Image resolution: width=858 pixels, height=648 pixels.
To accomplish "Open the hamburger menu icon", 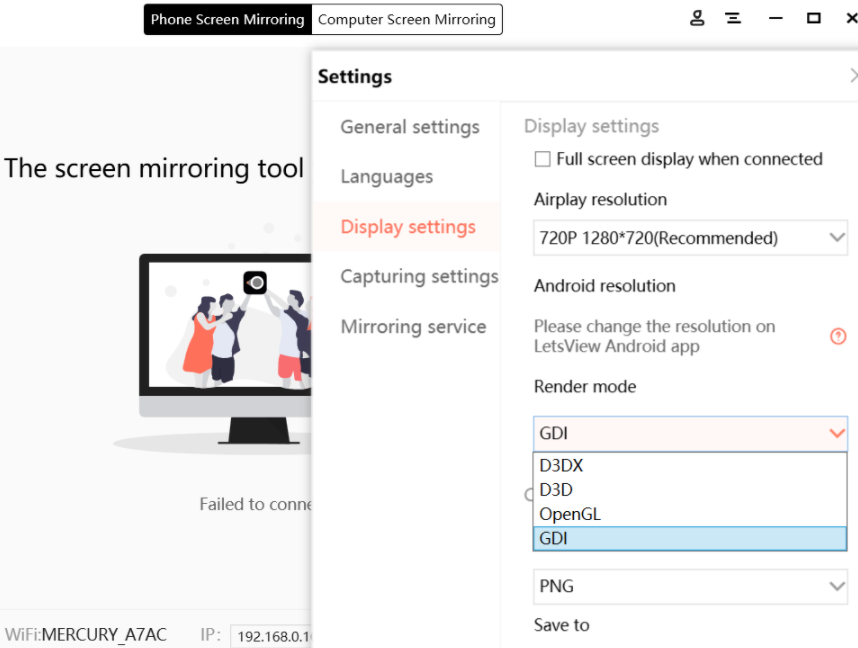I will click(x=733, y=19).
